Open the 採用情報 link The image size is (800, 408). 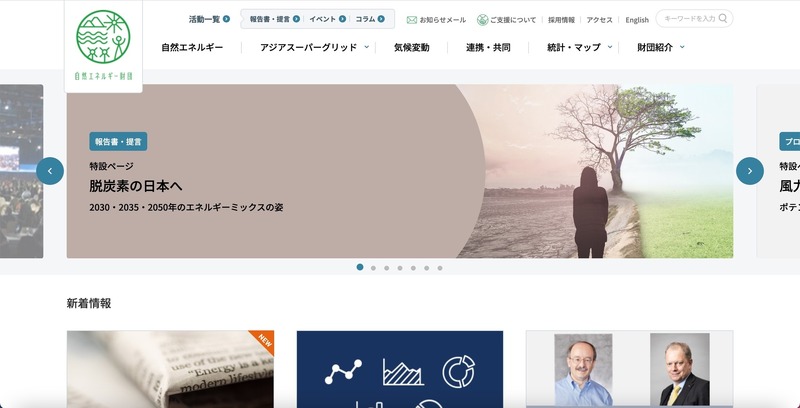point(561,20)
